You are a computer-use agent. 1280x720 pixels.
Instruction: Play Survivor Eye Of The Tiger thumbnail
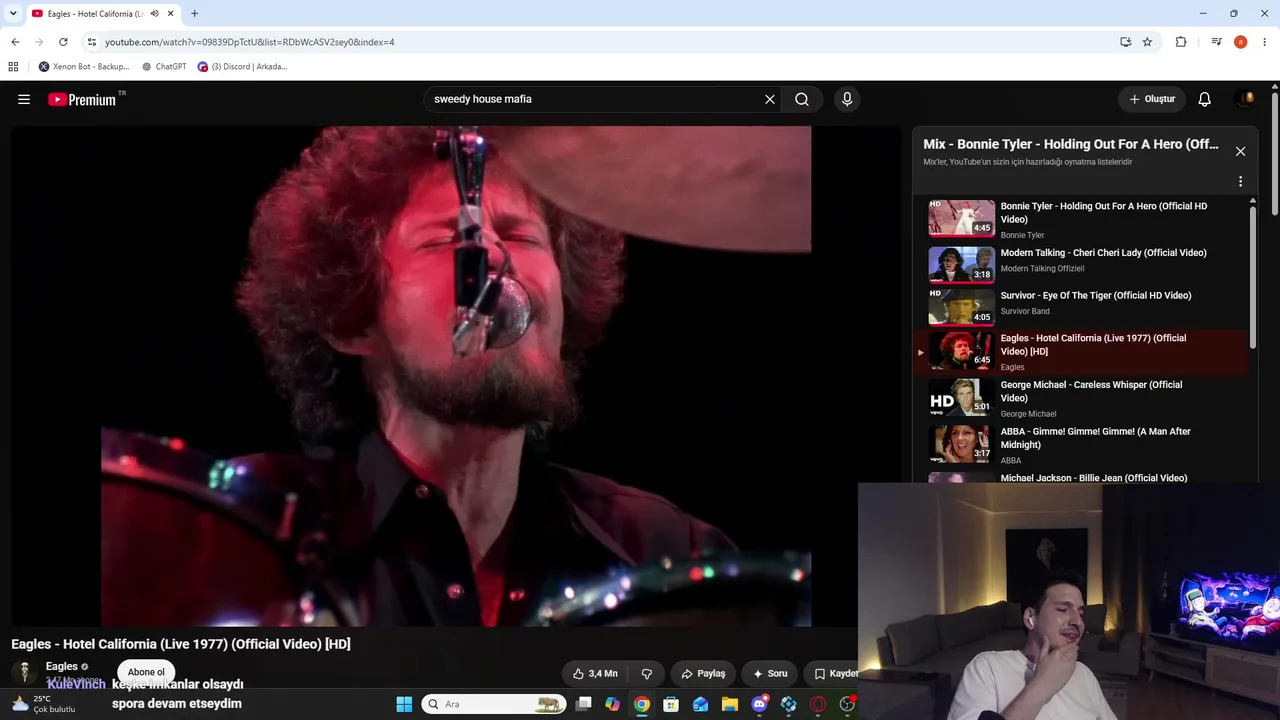click(x=962, y=307)
